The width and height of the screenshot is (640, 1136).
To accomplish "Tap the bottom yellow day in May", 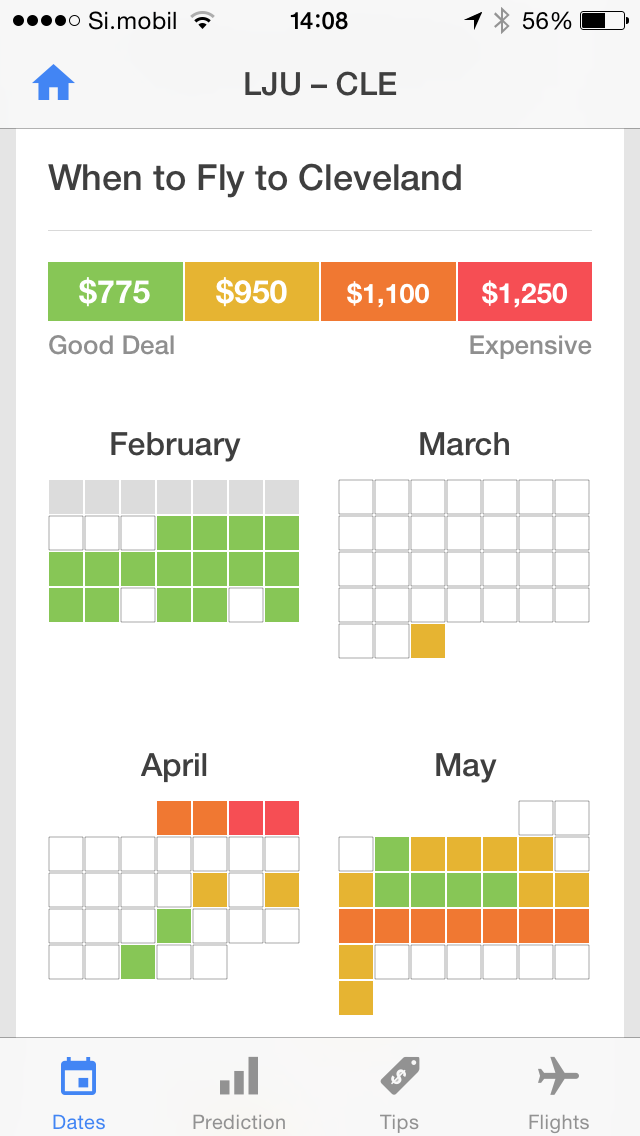I will [356, 998].
